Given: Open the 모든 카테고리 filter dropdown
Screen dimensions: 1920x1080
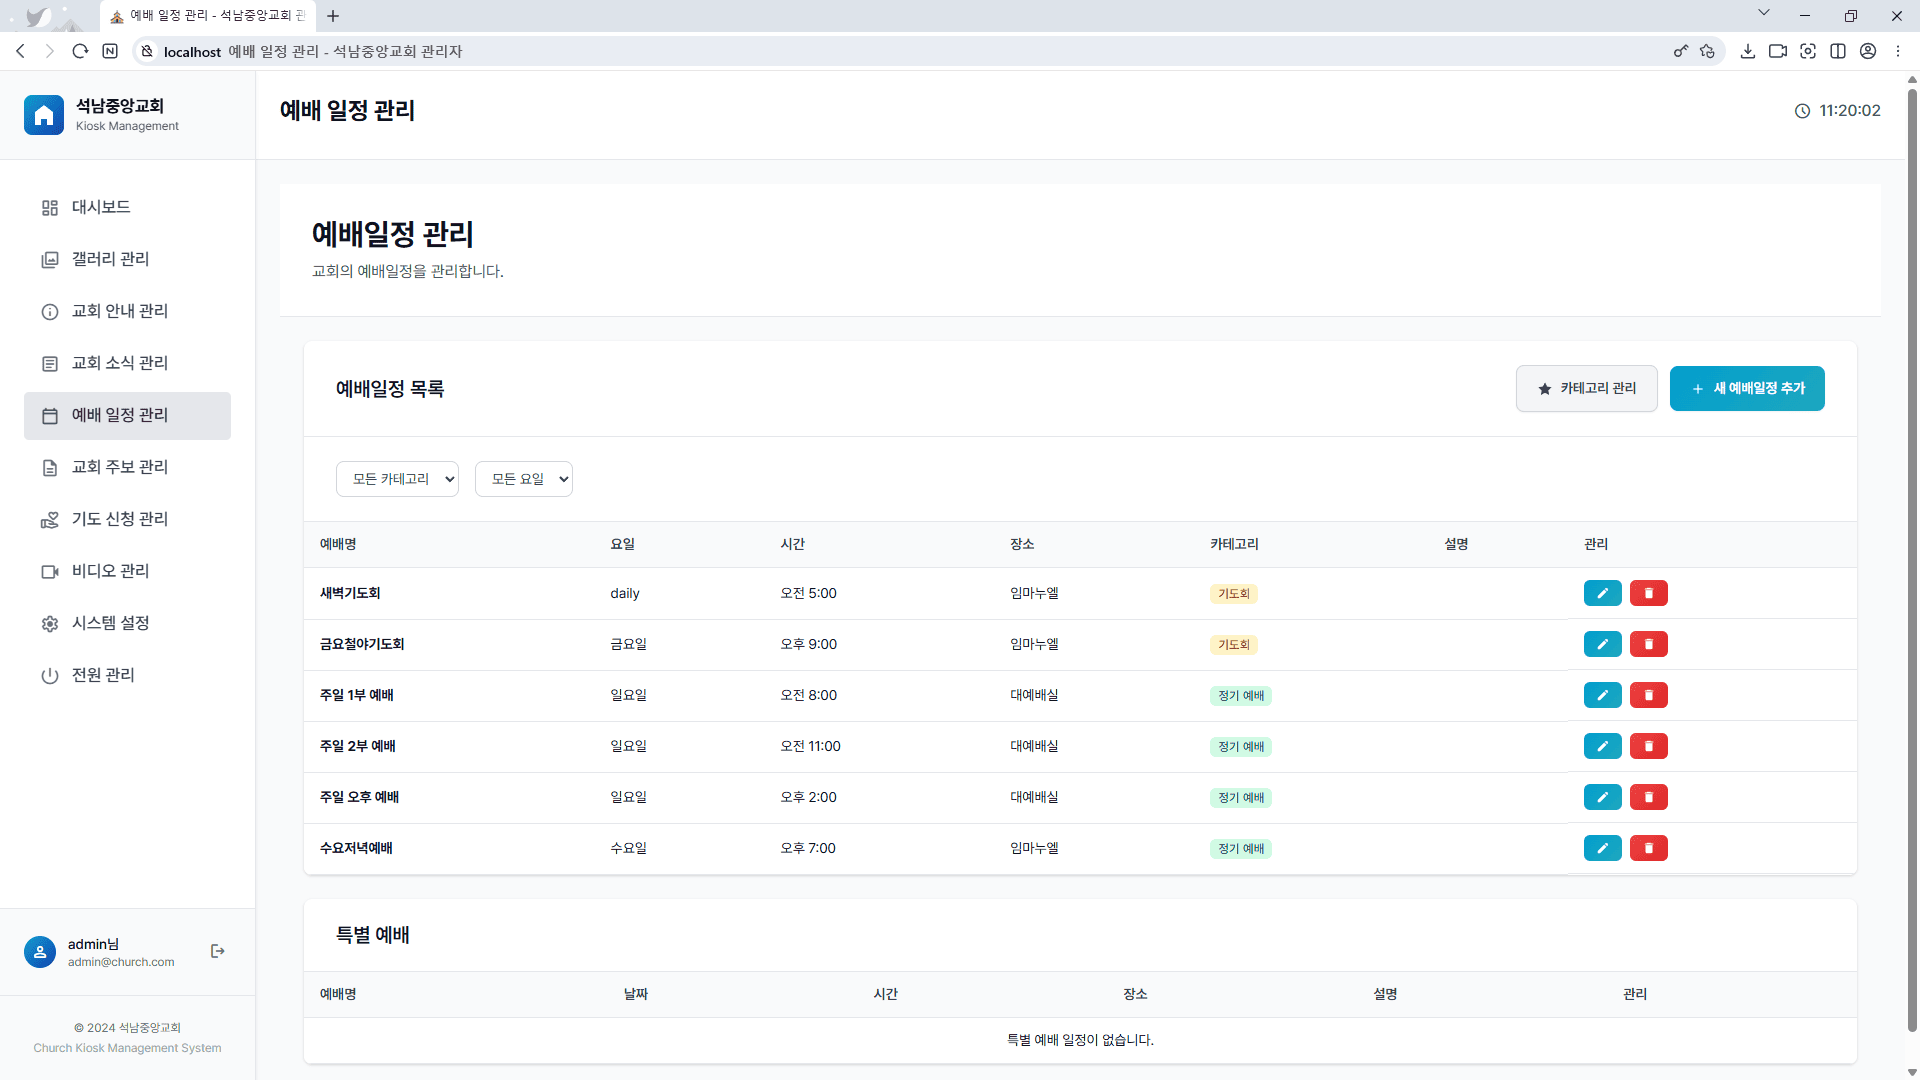Looking at the screenshot, I should [x=397, y=479].
